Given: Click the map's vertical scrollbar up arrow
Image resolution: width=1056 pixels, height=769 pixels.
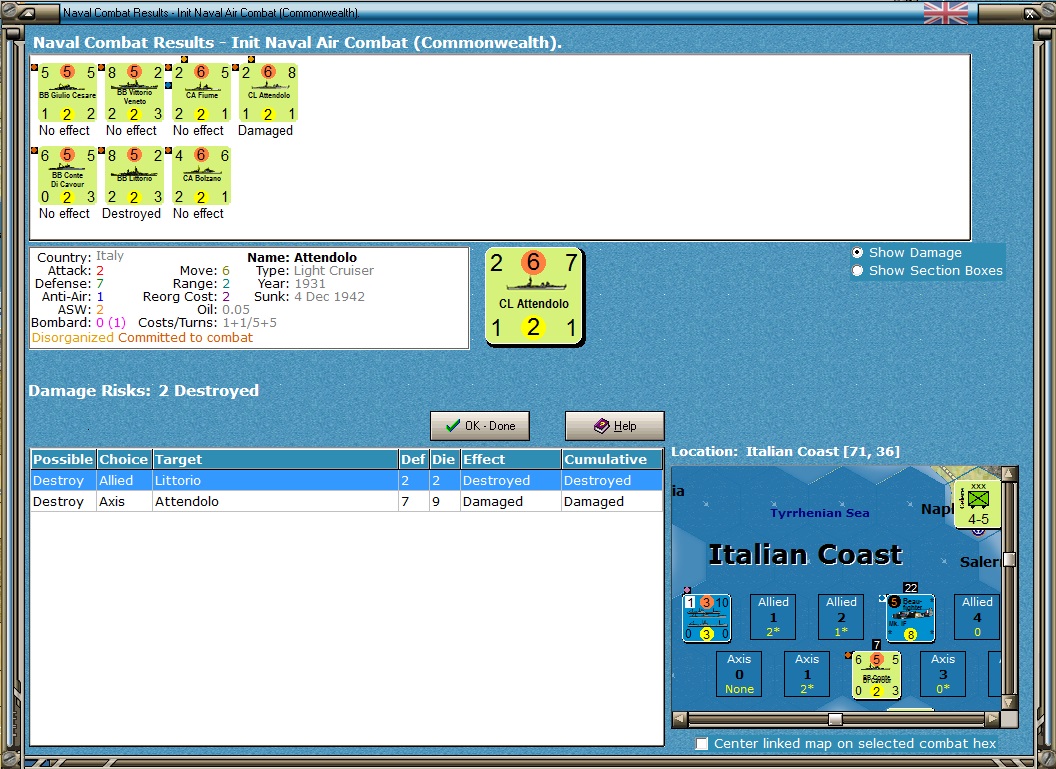Looking at the screenshot, I should pyautogui.click(x=1009, y=473).
